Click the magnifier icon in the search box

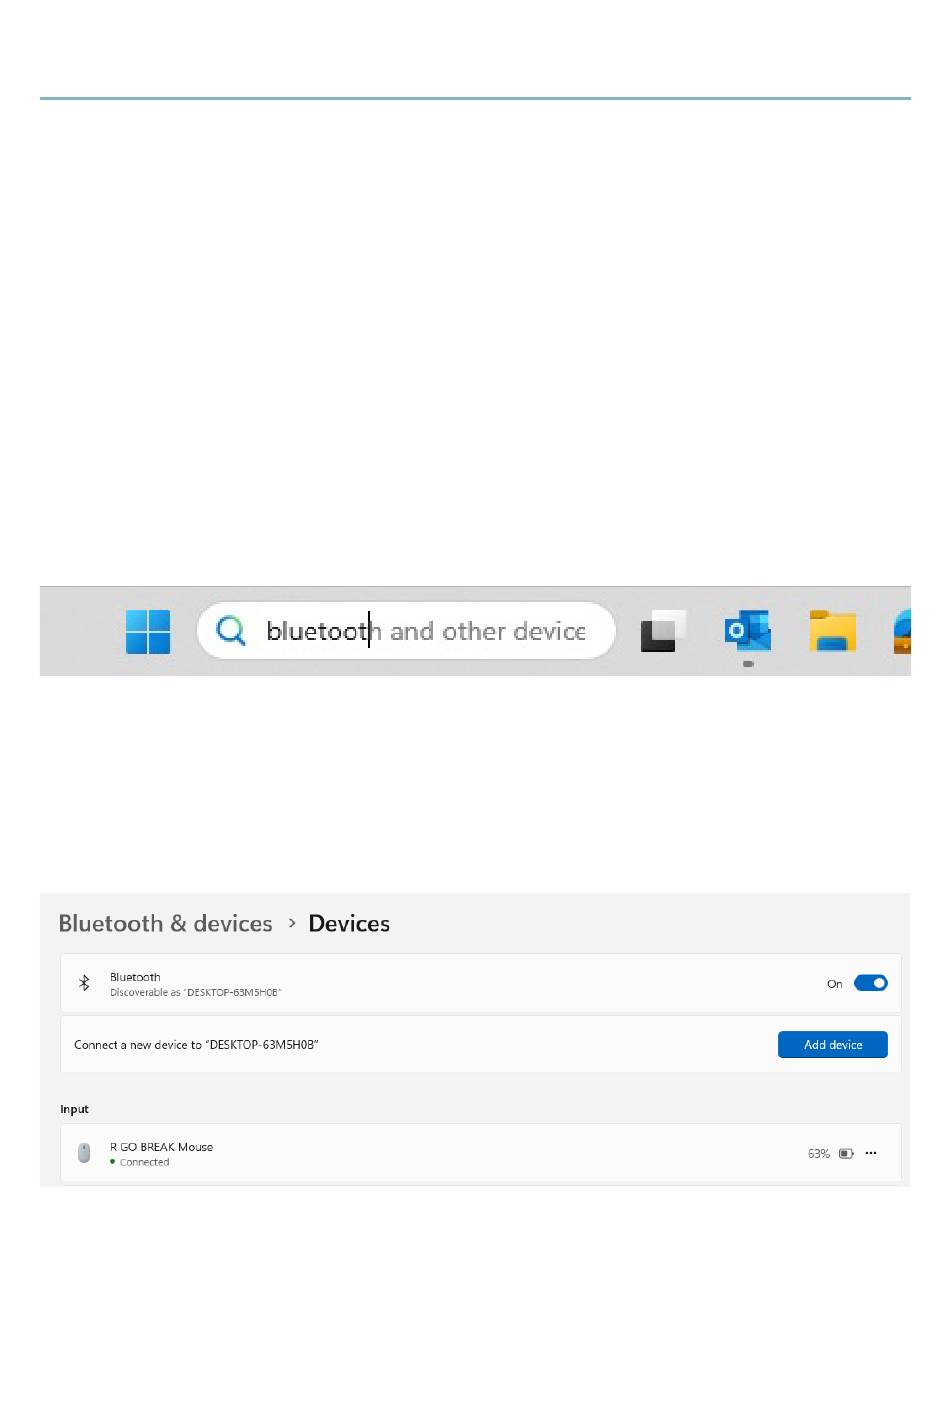[x=231, y=630]
